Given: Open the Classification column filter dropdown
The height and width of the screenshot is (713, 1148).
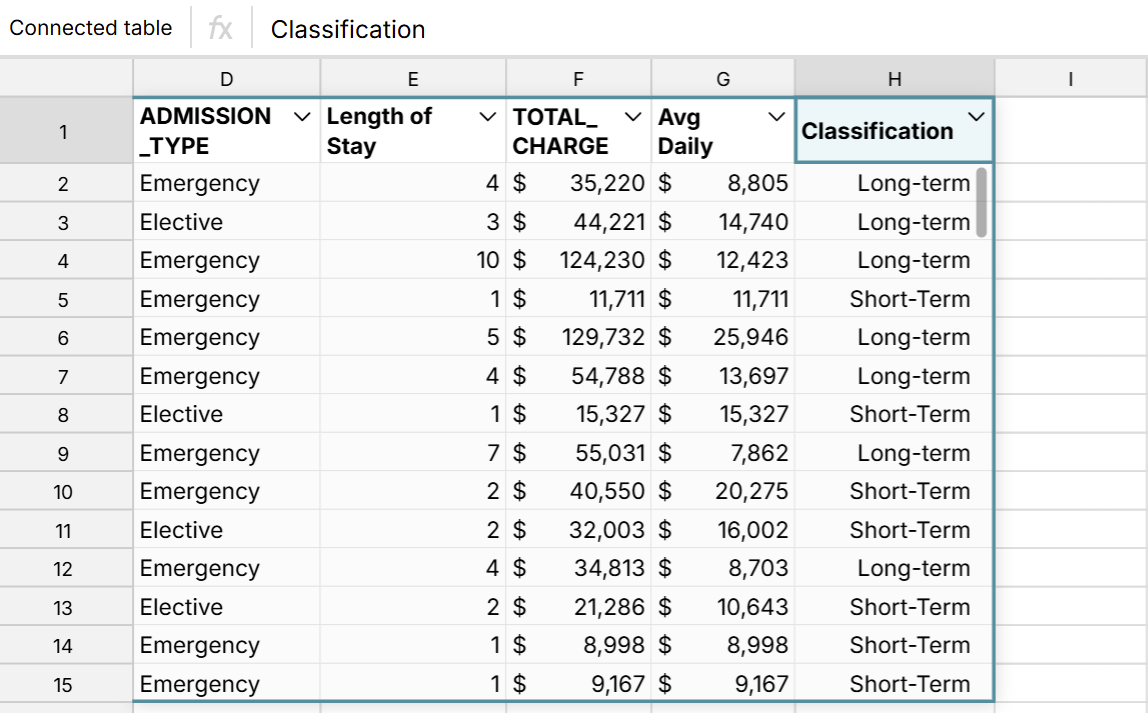Looking at the screenshot, I should (977, 116).
